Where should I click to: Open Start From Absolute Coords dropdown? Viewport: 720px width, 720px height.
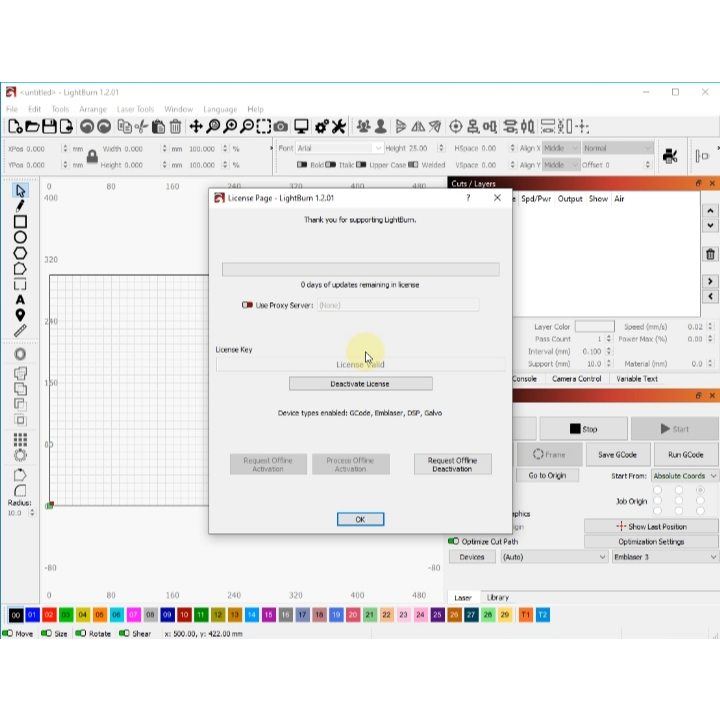tap(685, 476)
